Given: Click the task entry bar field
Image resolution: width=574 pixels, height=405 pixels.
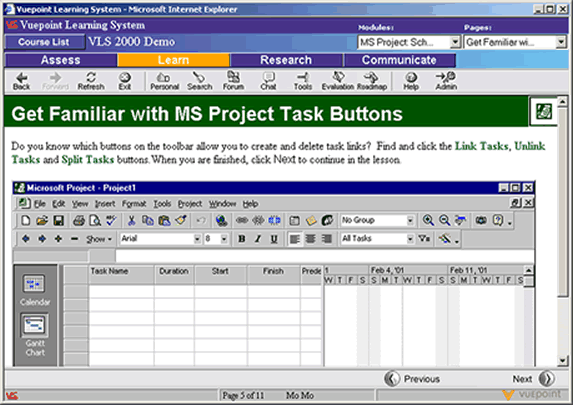Looking at the screenshot, I should [324, 256].
